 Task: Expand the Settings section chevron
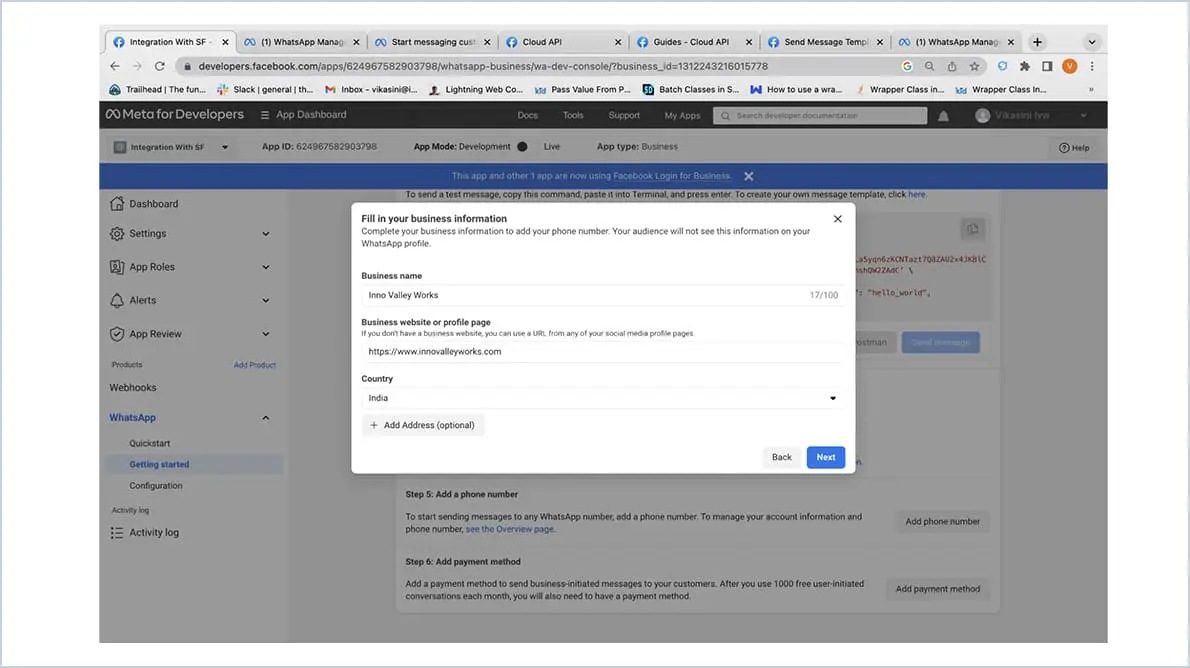coord(266,234)
